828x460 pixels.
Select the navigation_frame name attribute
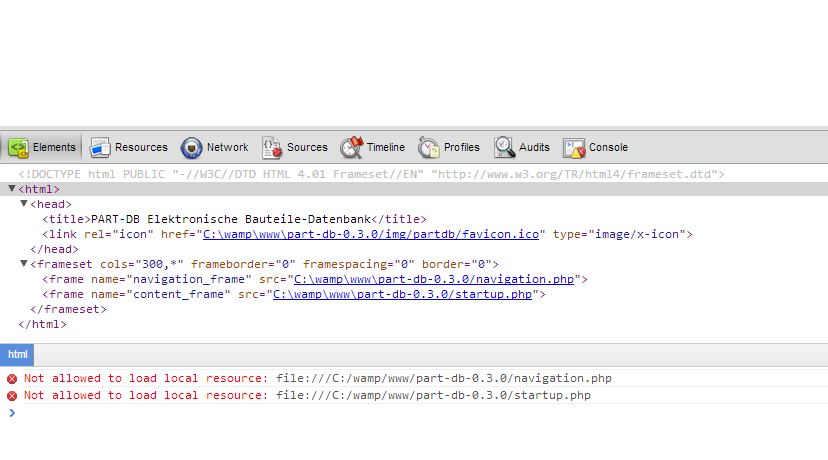(x=171, y=279)
